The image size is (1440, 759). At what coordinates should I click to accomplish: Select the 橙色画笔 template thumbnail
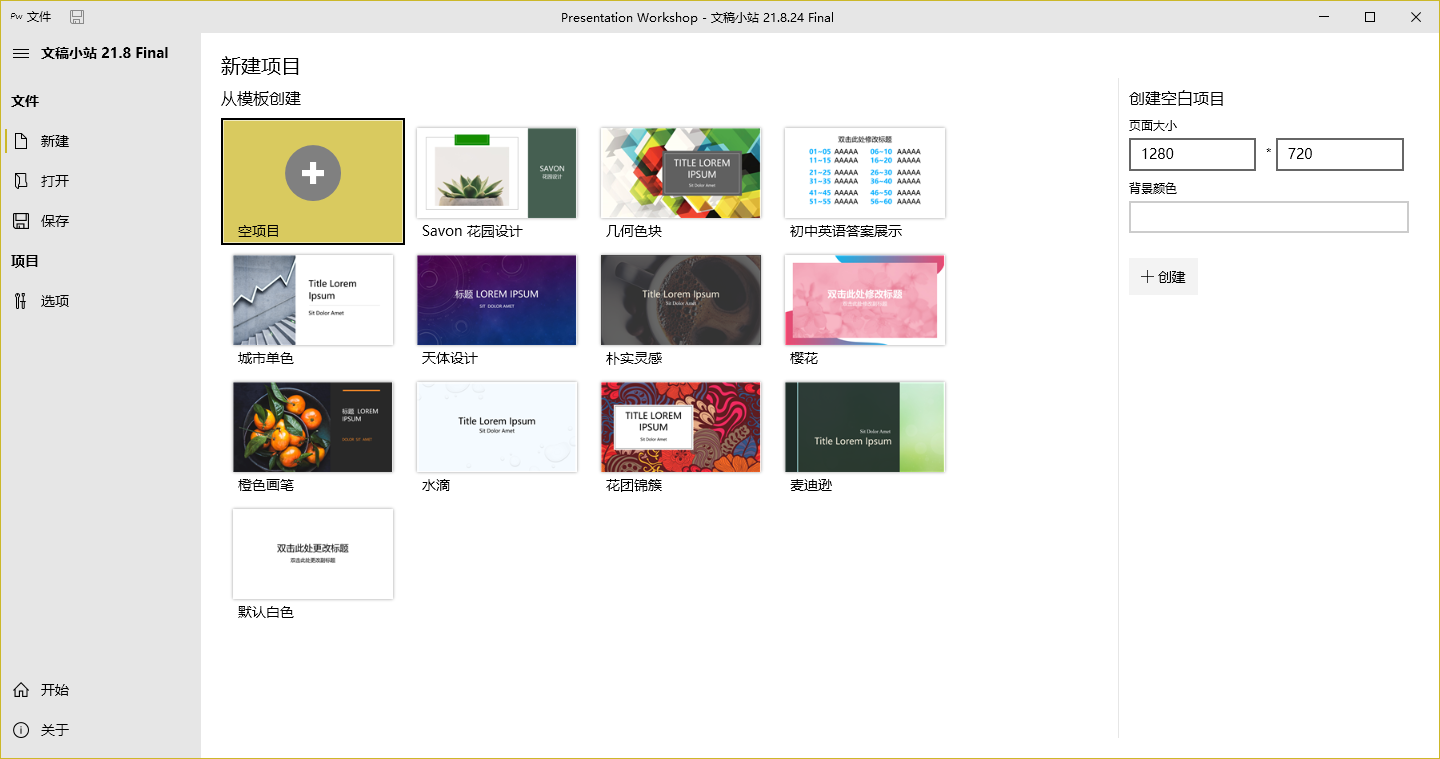(x=313, y=427)
